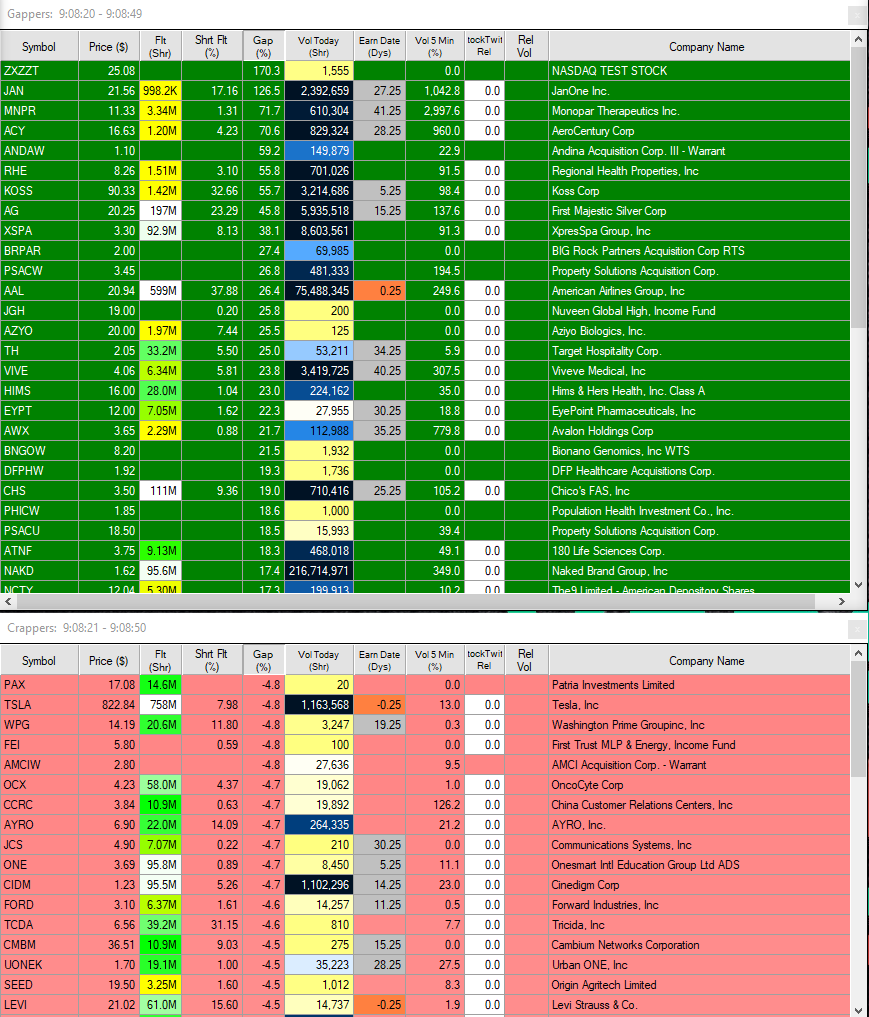
Task: Close the Gappers window
Action: click(x=857, y=16)
